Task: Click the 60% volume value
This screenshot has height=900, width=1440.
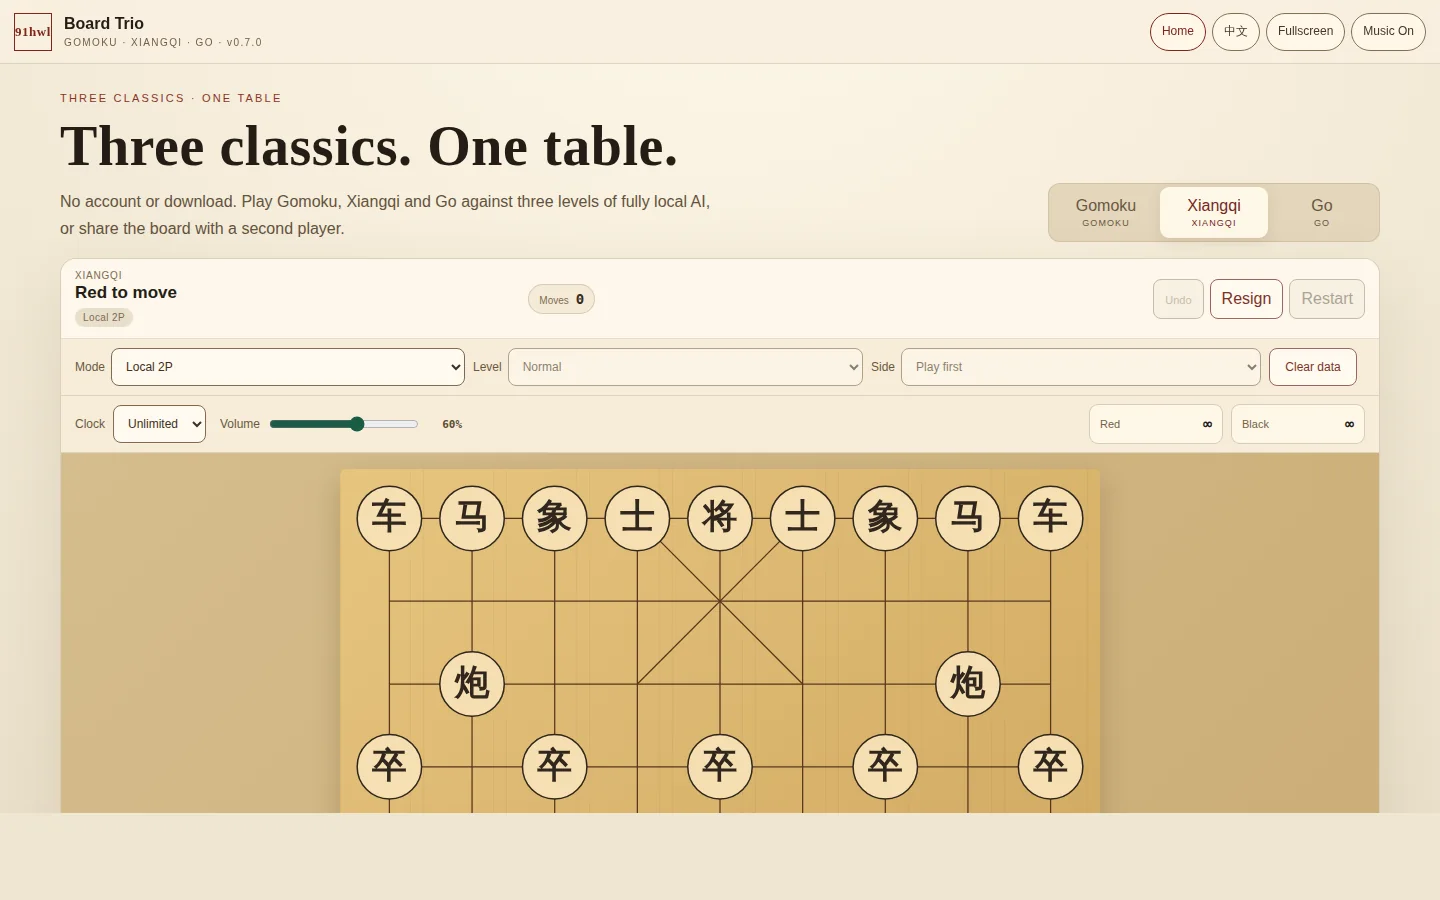Action: pos(452,424)
